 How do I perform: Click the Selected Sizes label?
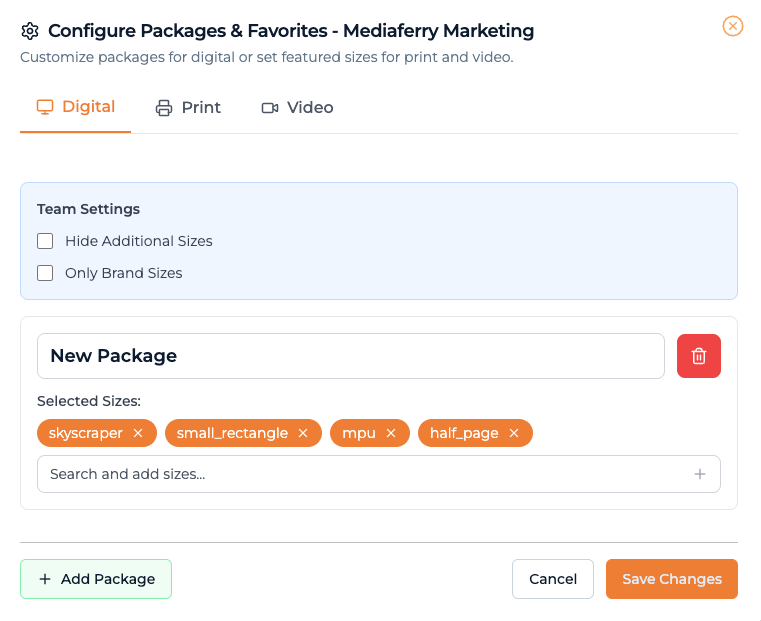pyautogui.click(x=89, y=401)
